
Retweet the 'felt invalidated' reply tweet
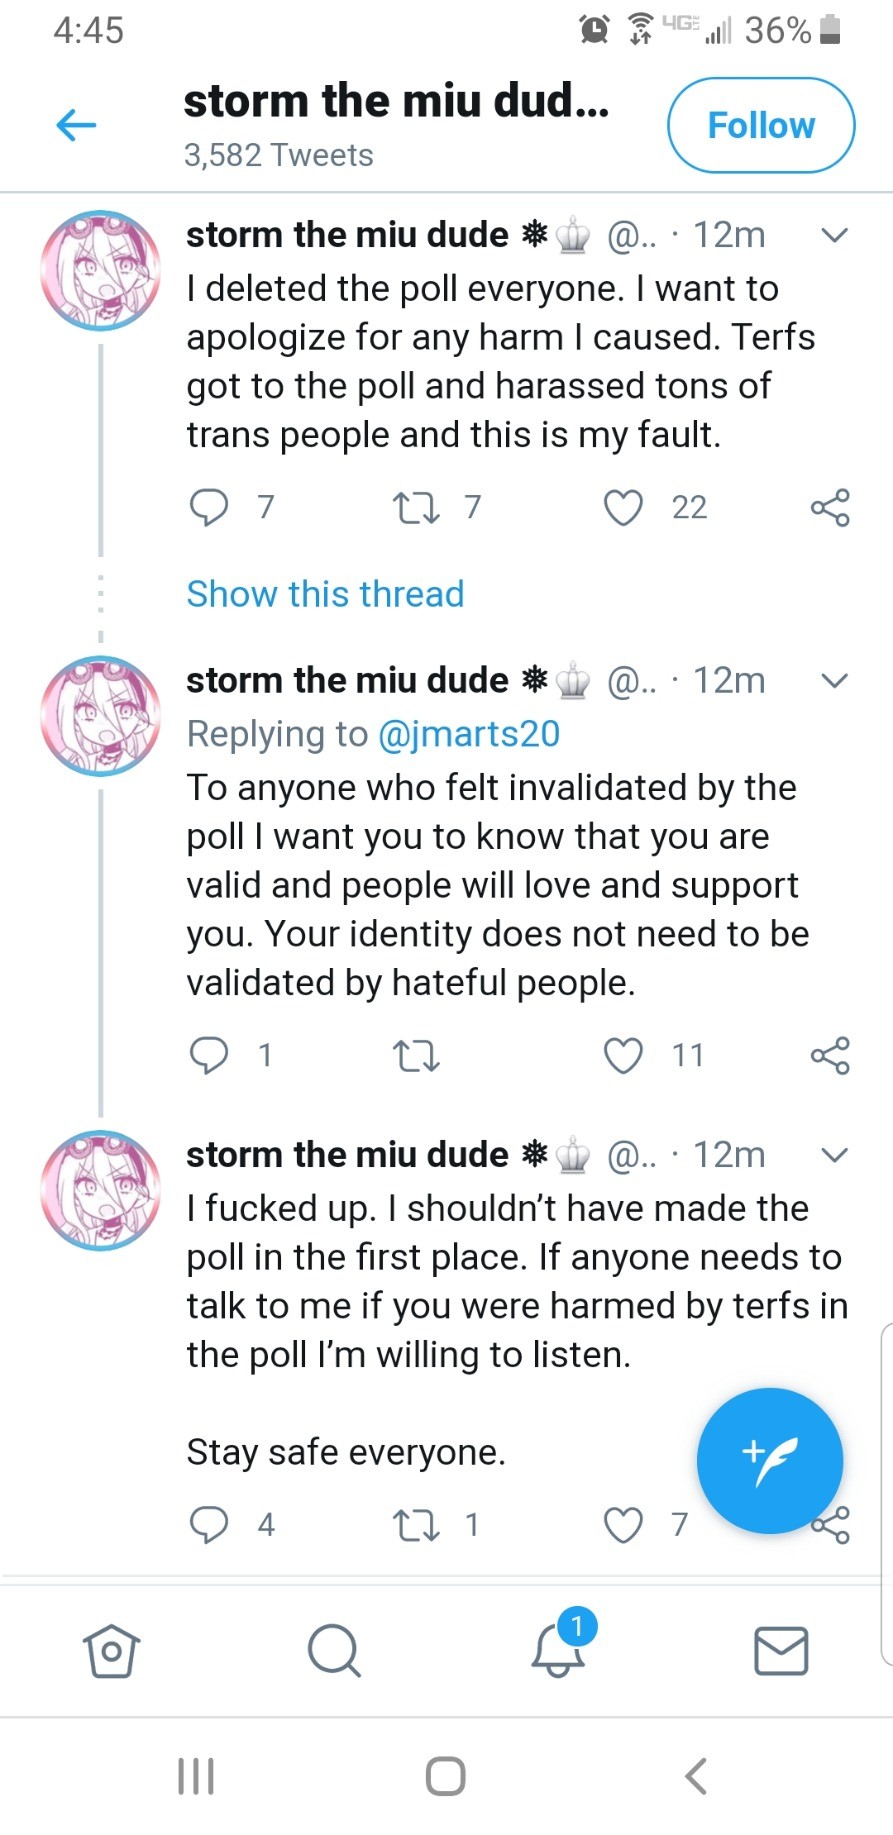point(417,1055)
